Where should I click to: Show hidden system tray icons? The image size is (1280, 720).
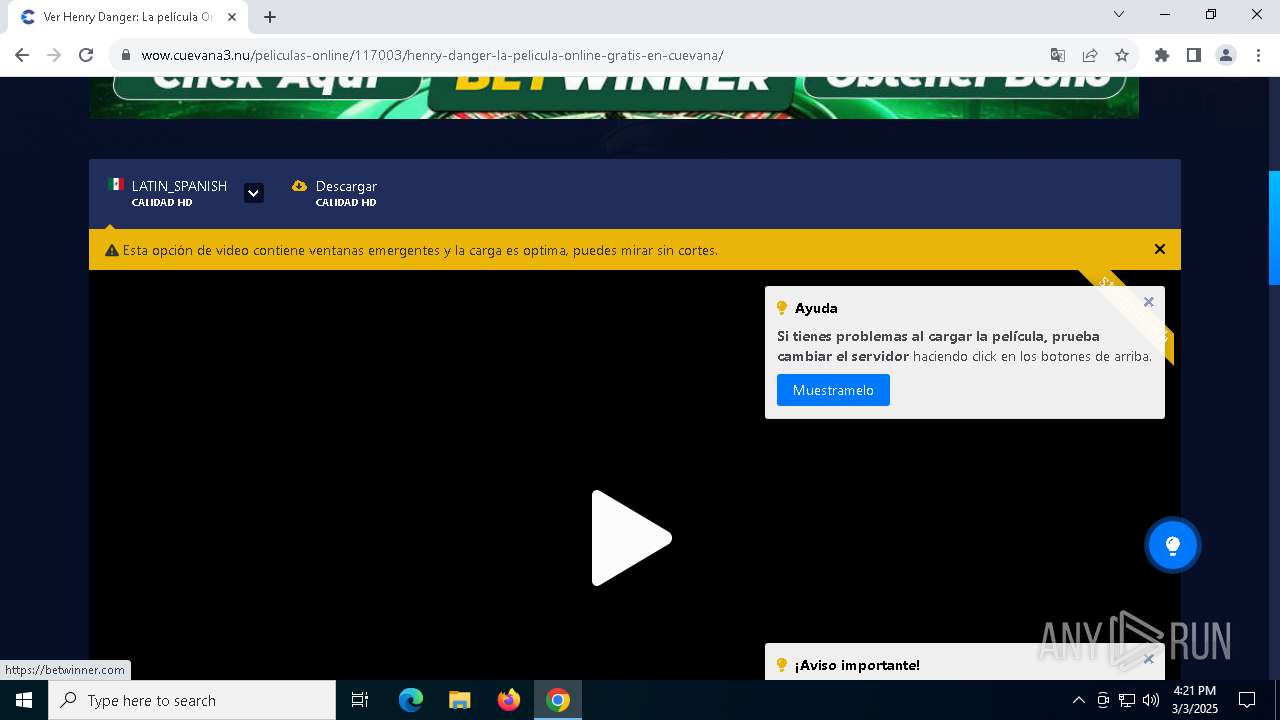pos(1078,700)
